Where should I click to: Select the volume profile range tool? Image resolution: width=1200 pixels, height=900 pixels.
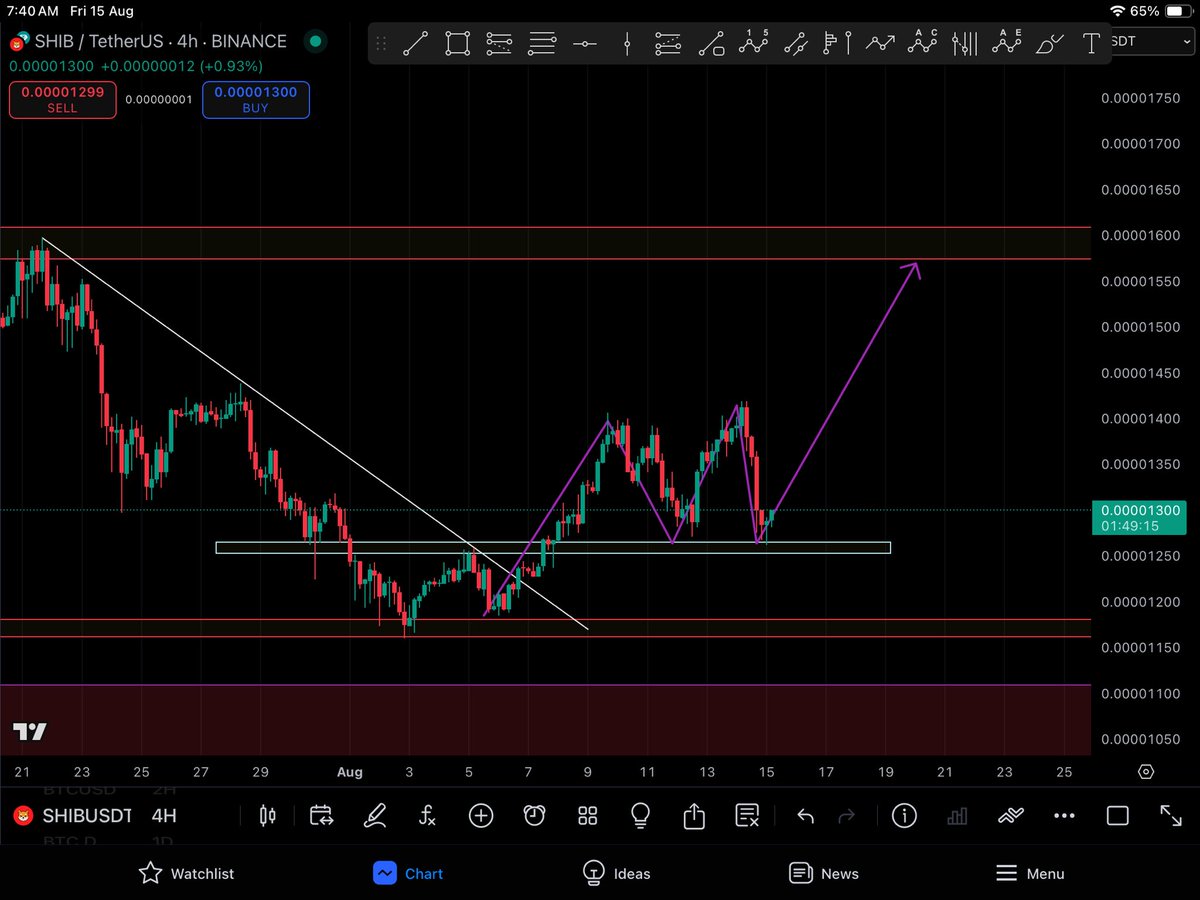click(x=837, y=43)
